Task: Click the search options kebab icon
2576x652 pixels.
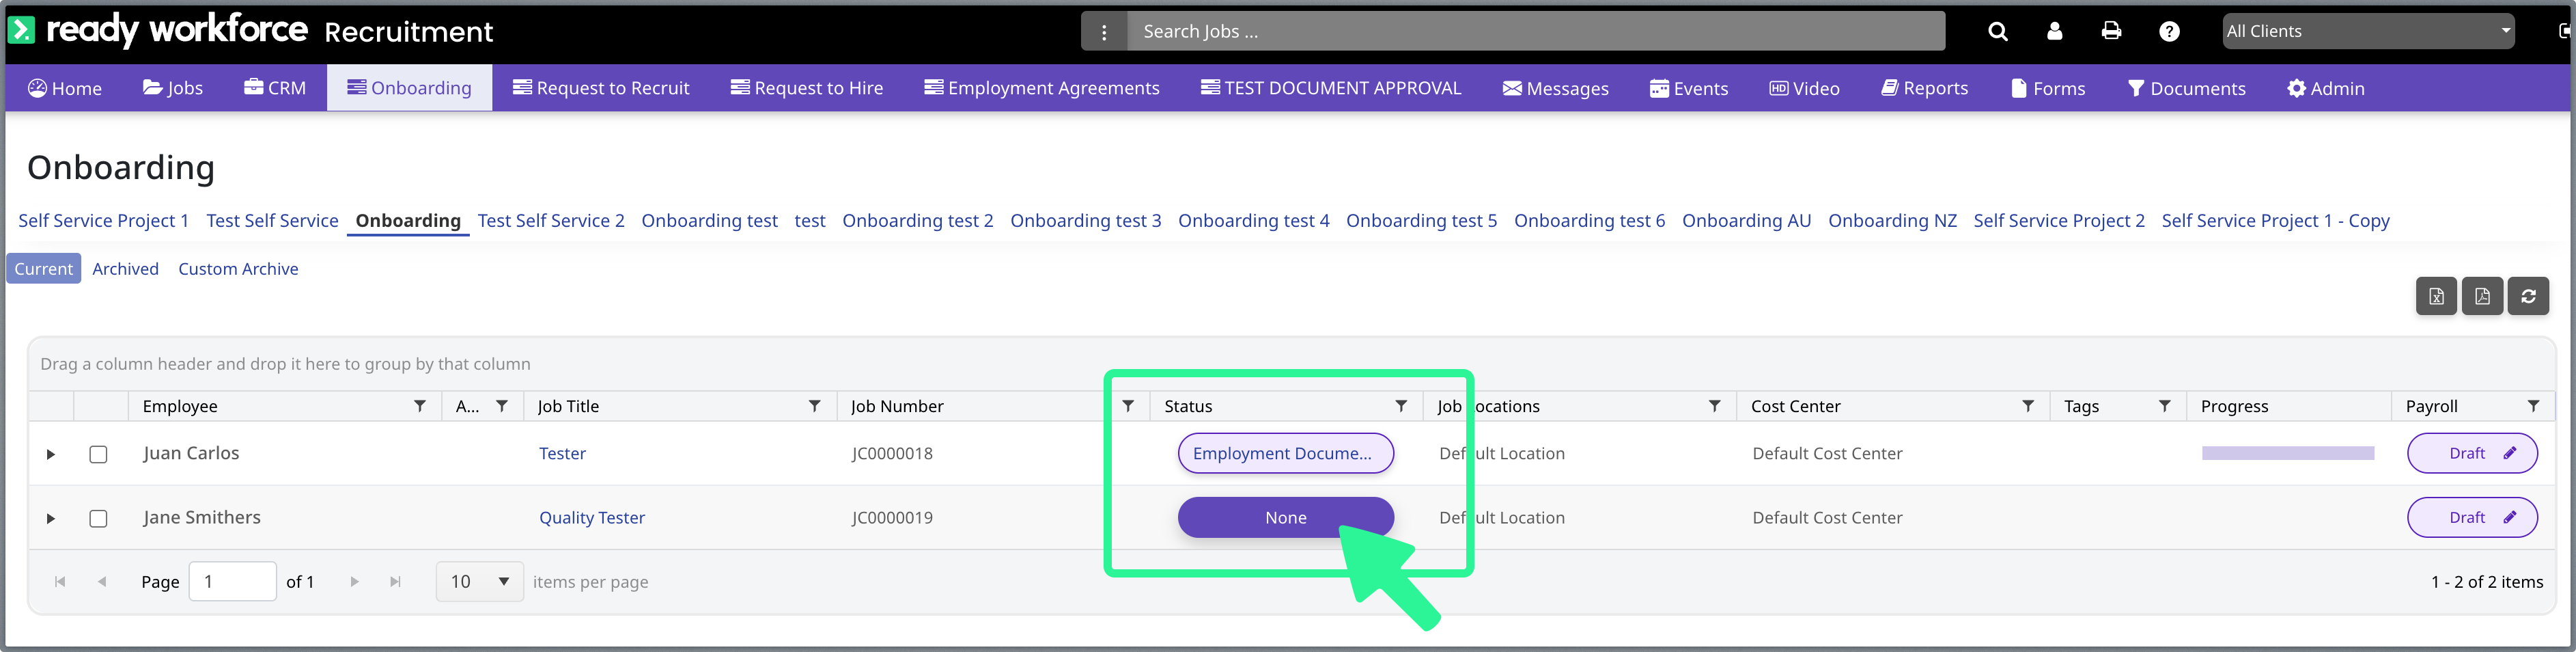Action: [1104, 32]
